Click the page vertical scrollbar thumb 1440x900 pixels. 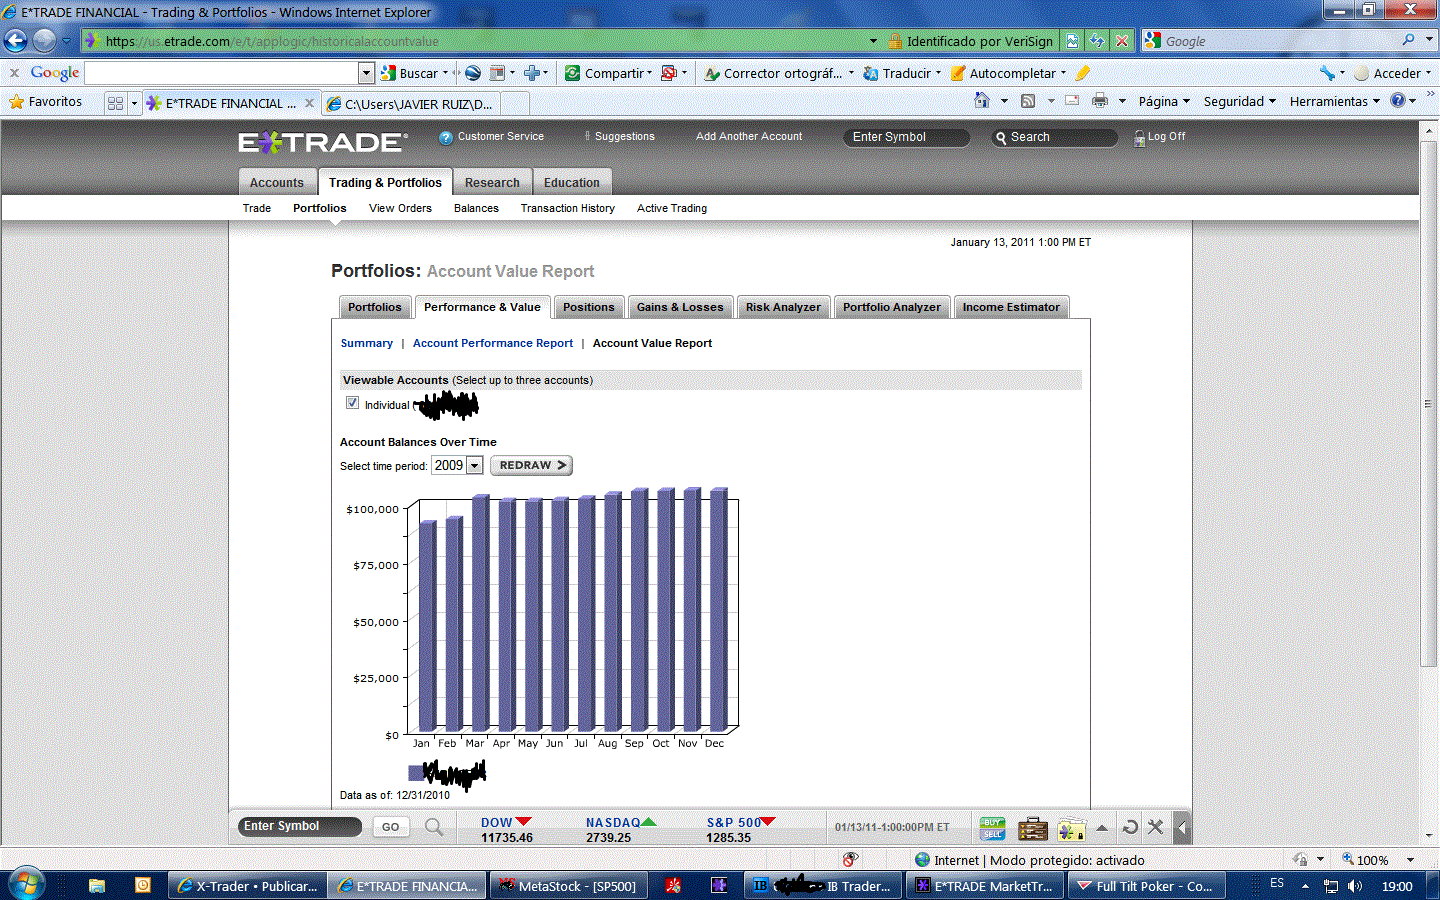tap(1429, 405)
